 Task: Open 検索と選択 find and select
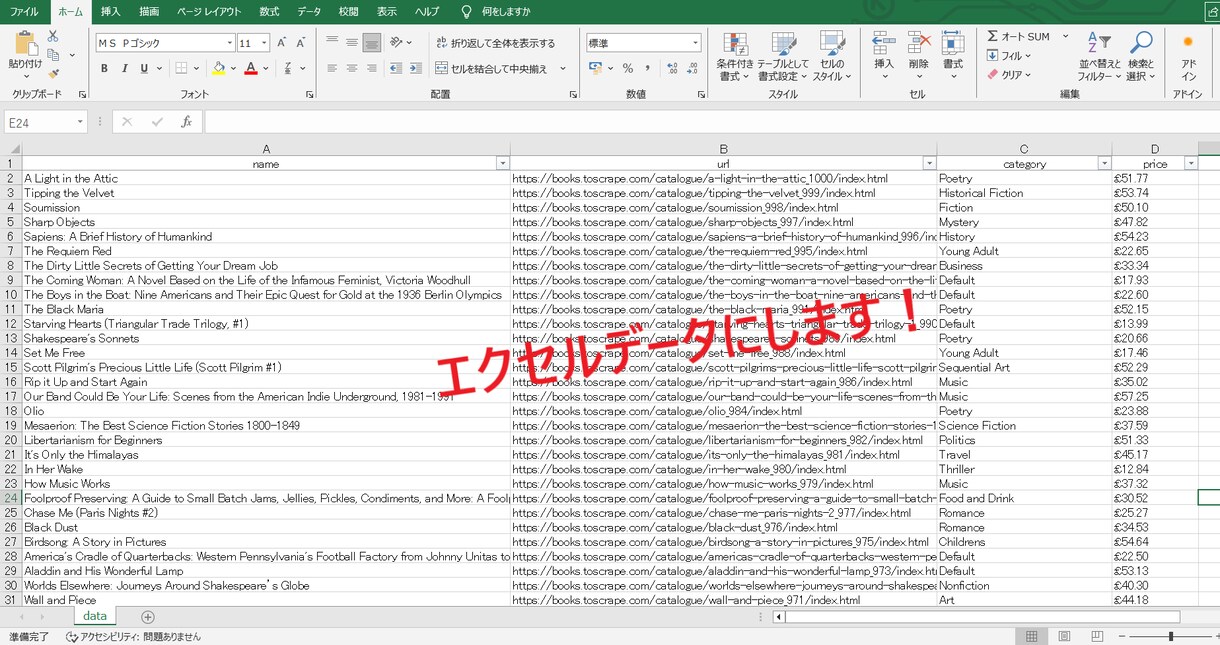1140,57
